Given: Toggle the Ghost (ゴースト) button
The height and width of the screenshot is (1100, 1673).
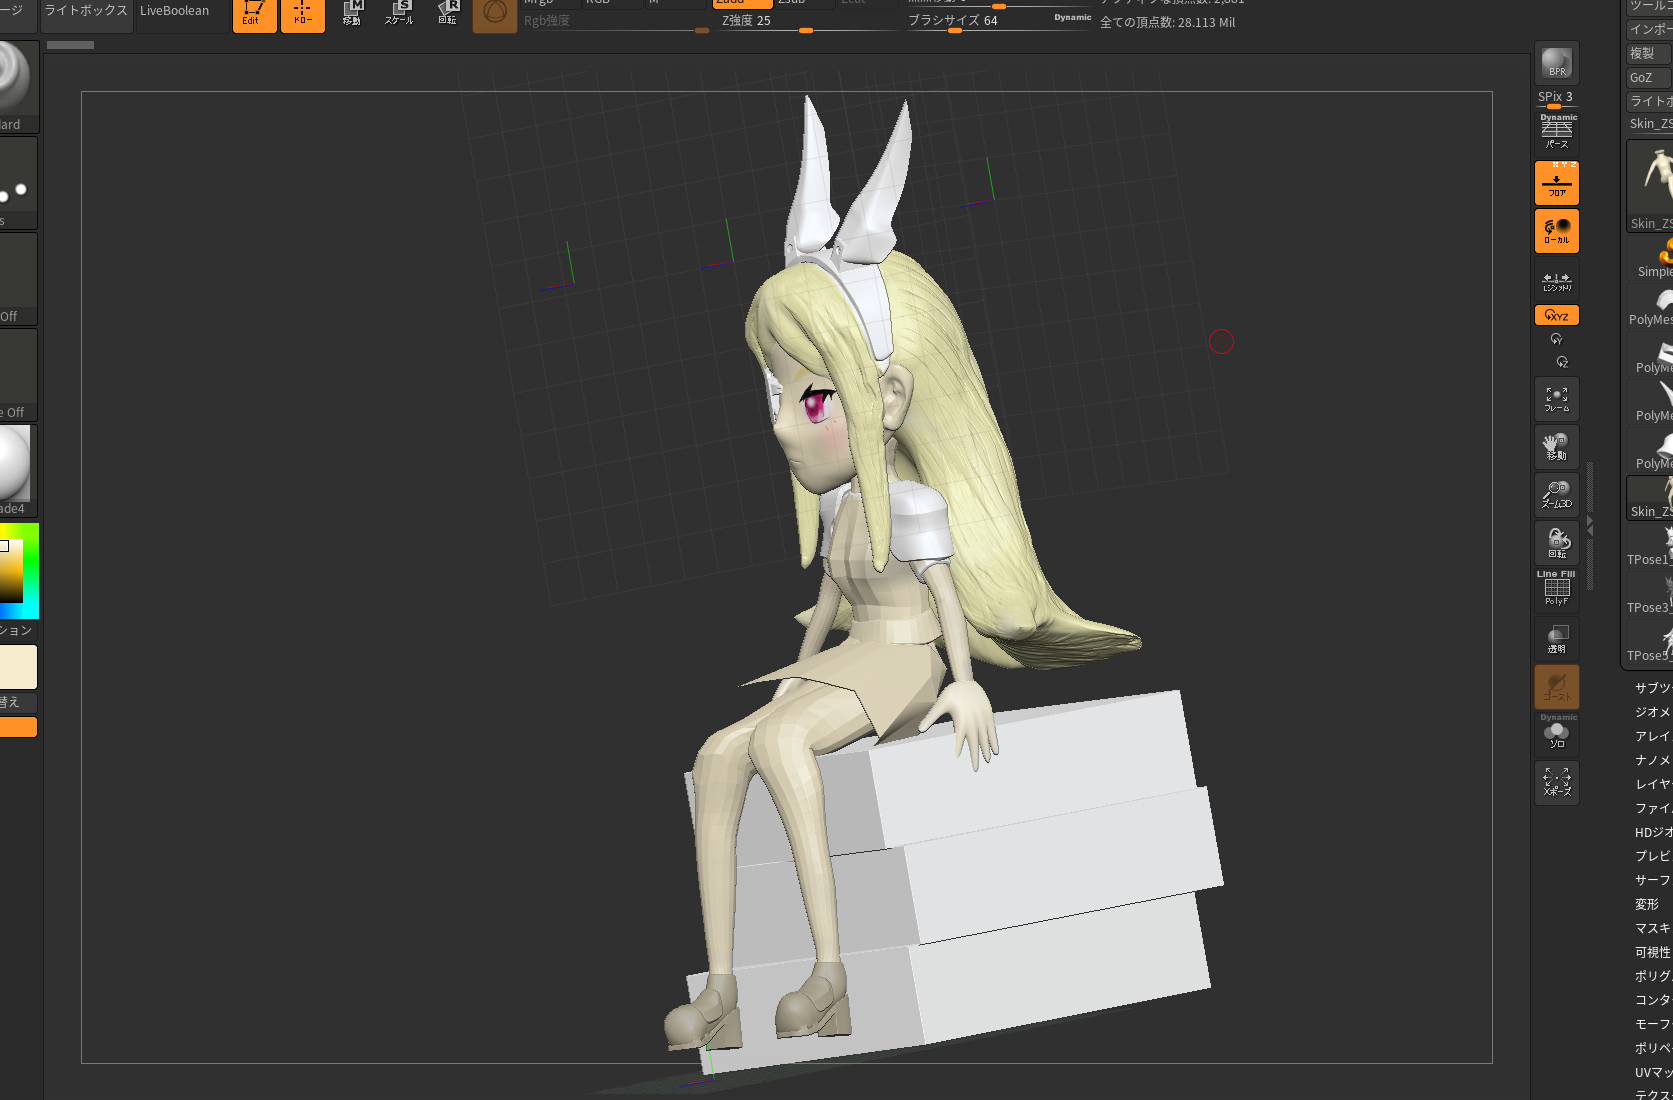Looking at the screenshot, I should [x=1556, y=687].
